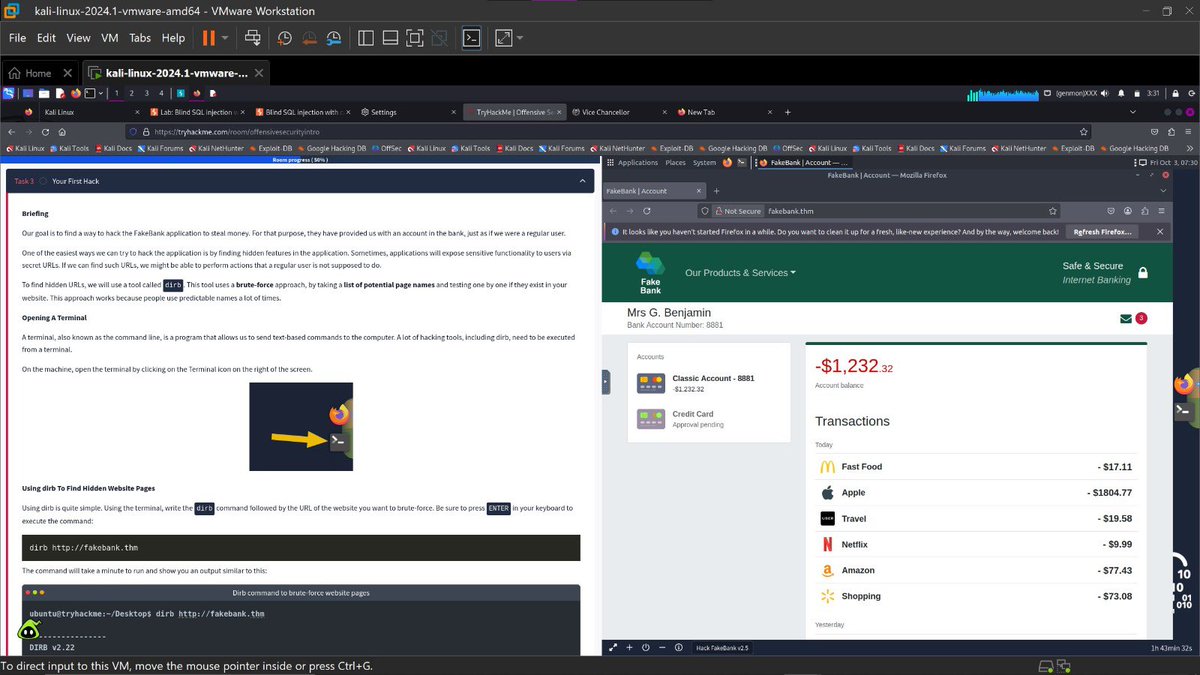The width and height of the screenshot is (1200, 675).
Task: Switch to Kali workspace 2
Action: (x=132, y=93)
